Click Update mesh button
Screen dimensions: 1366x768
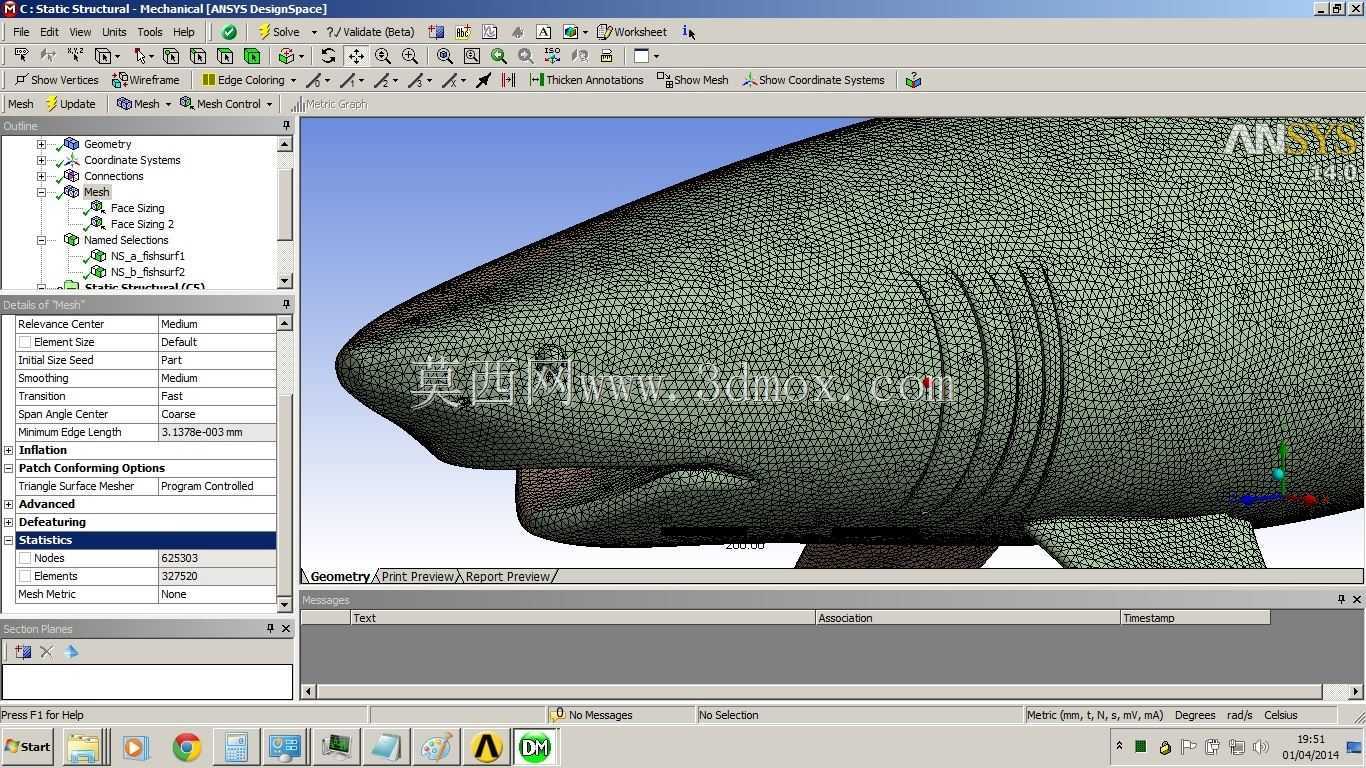coord(70,104)
